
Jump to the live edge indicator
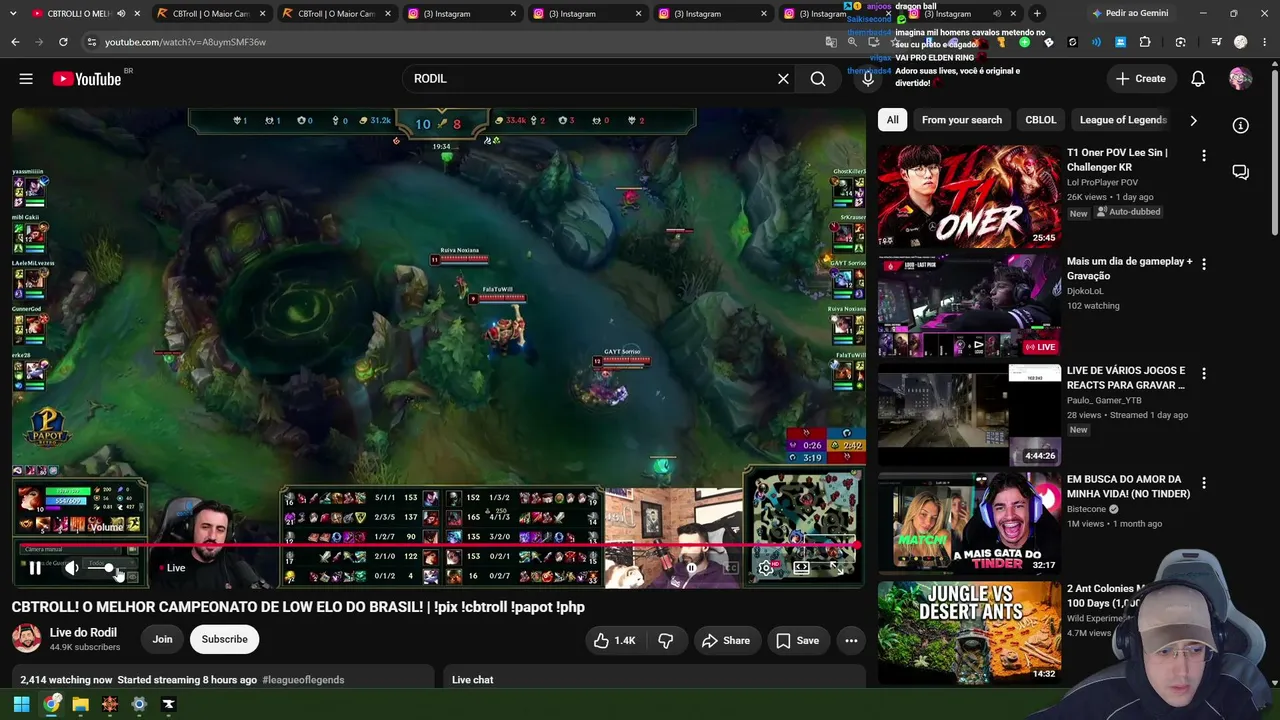pos(172,568)
